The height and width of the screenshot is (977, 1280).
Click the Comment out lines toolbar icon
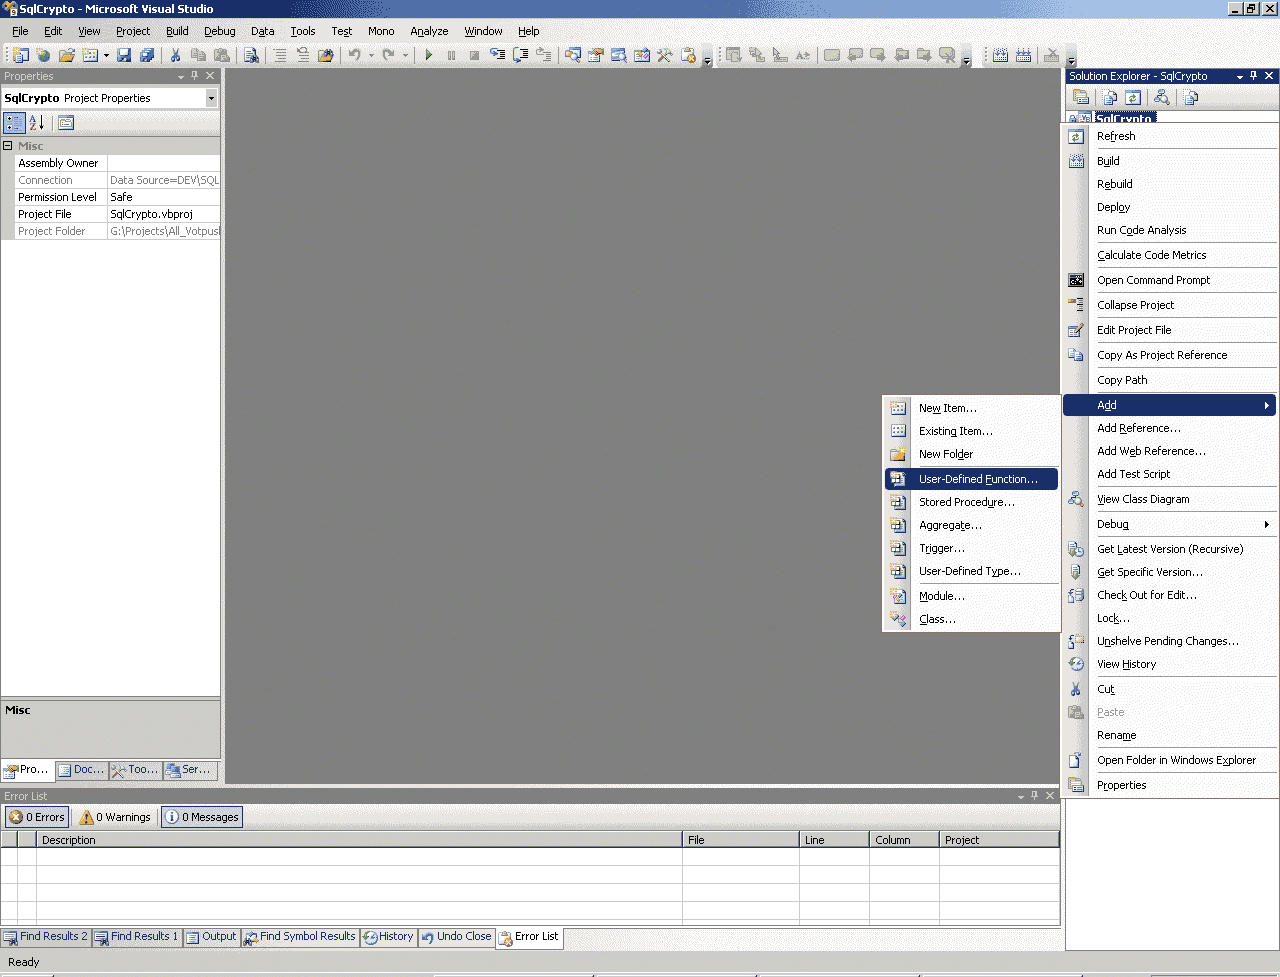click(280, 56)
